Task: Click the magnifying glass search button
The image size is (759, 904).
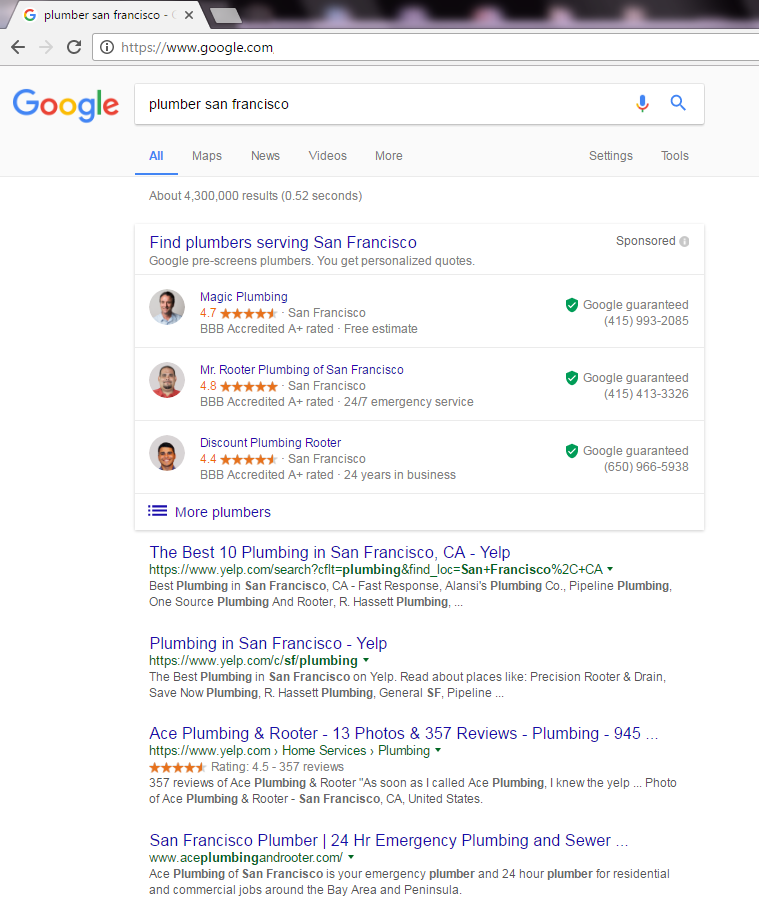Action: coord(678,103)
